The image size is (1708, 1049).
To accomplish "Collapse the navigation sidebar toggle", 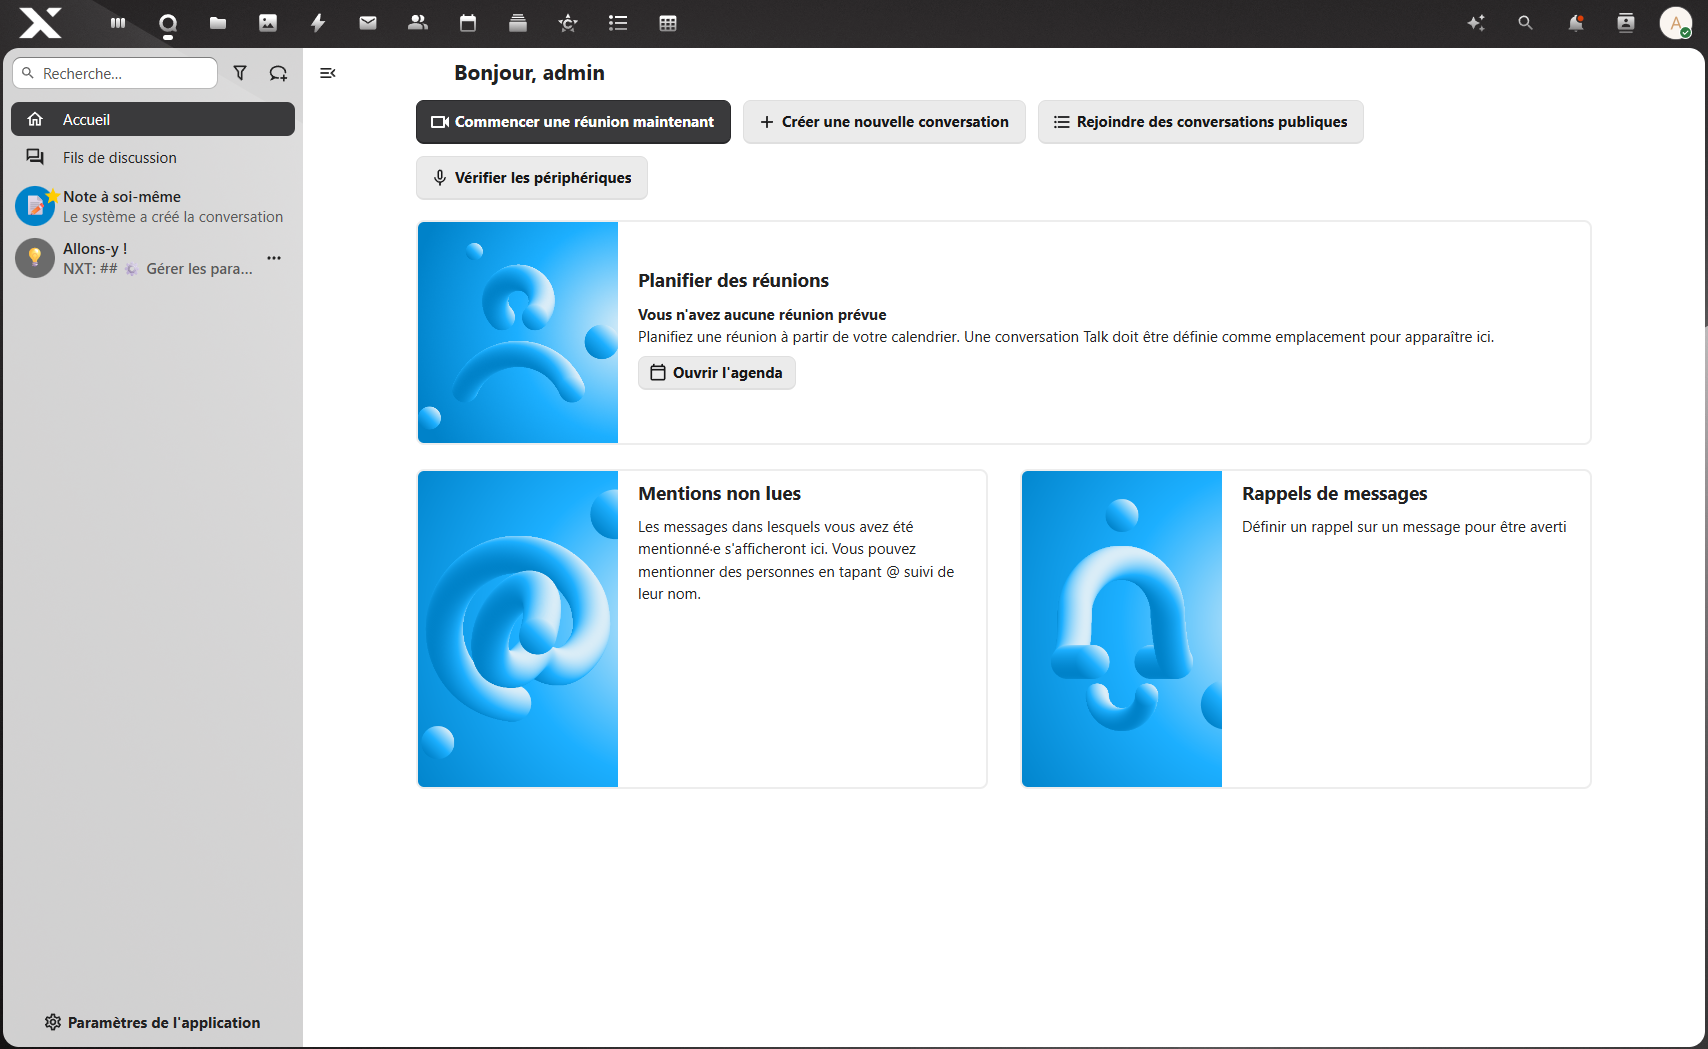I will (327, 73).
